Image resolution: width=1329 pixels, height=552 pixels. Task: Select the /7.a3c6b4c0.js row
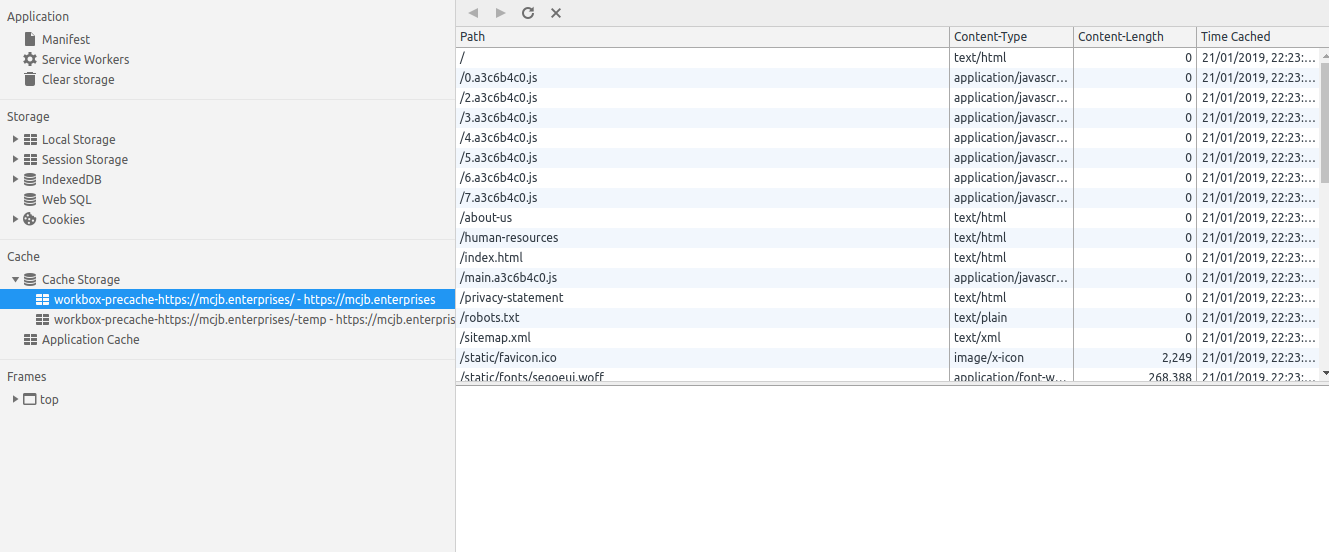pos(888,197)
